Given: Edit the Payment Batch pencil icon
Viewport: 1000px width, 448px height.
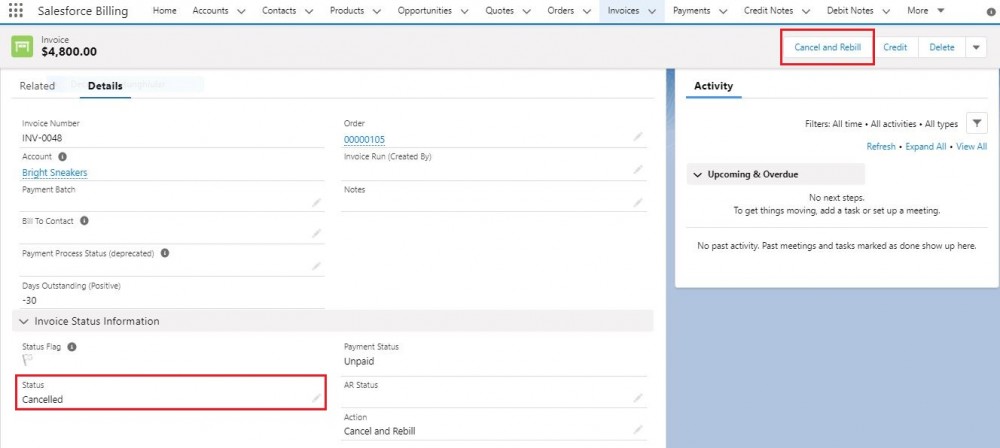Looking at the screenshot, I should click(316, 202).
